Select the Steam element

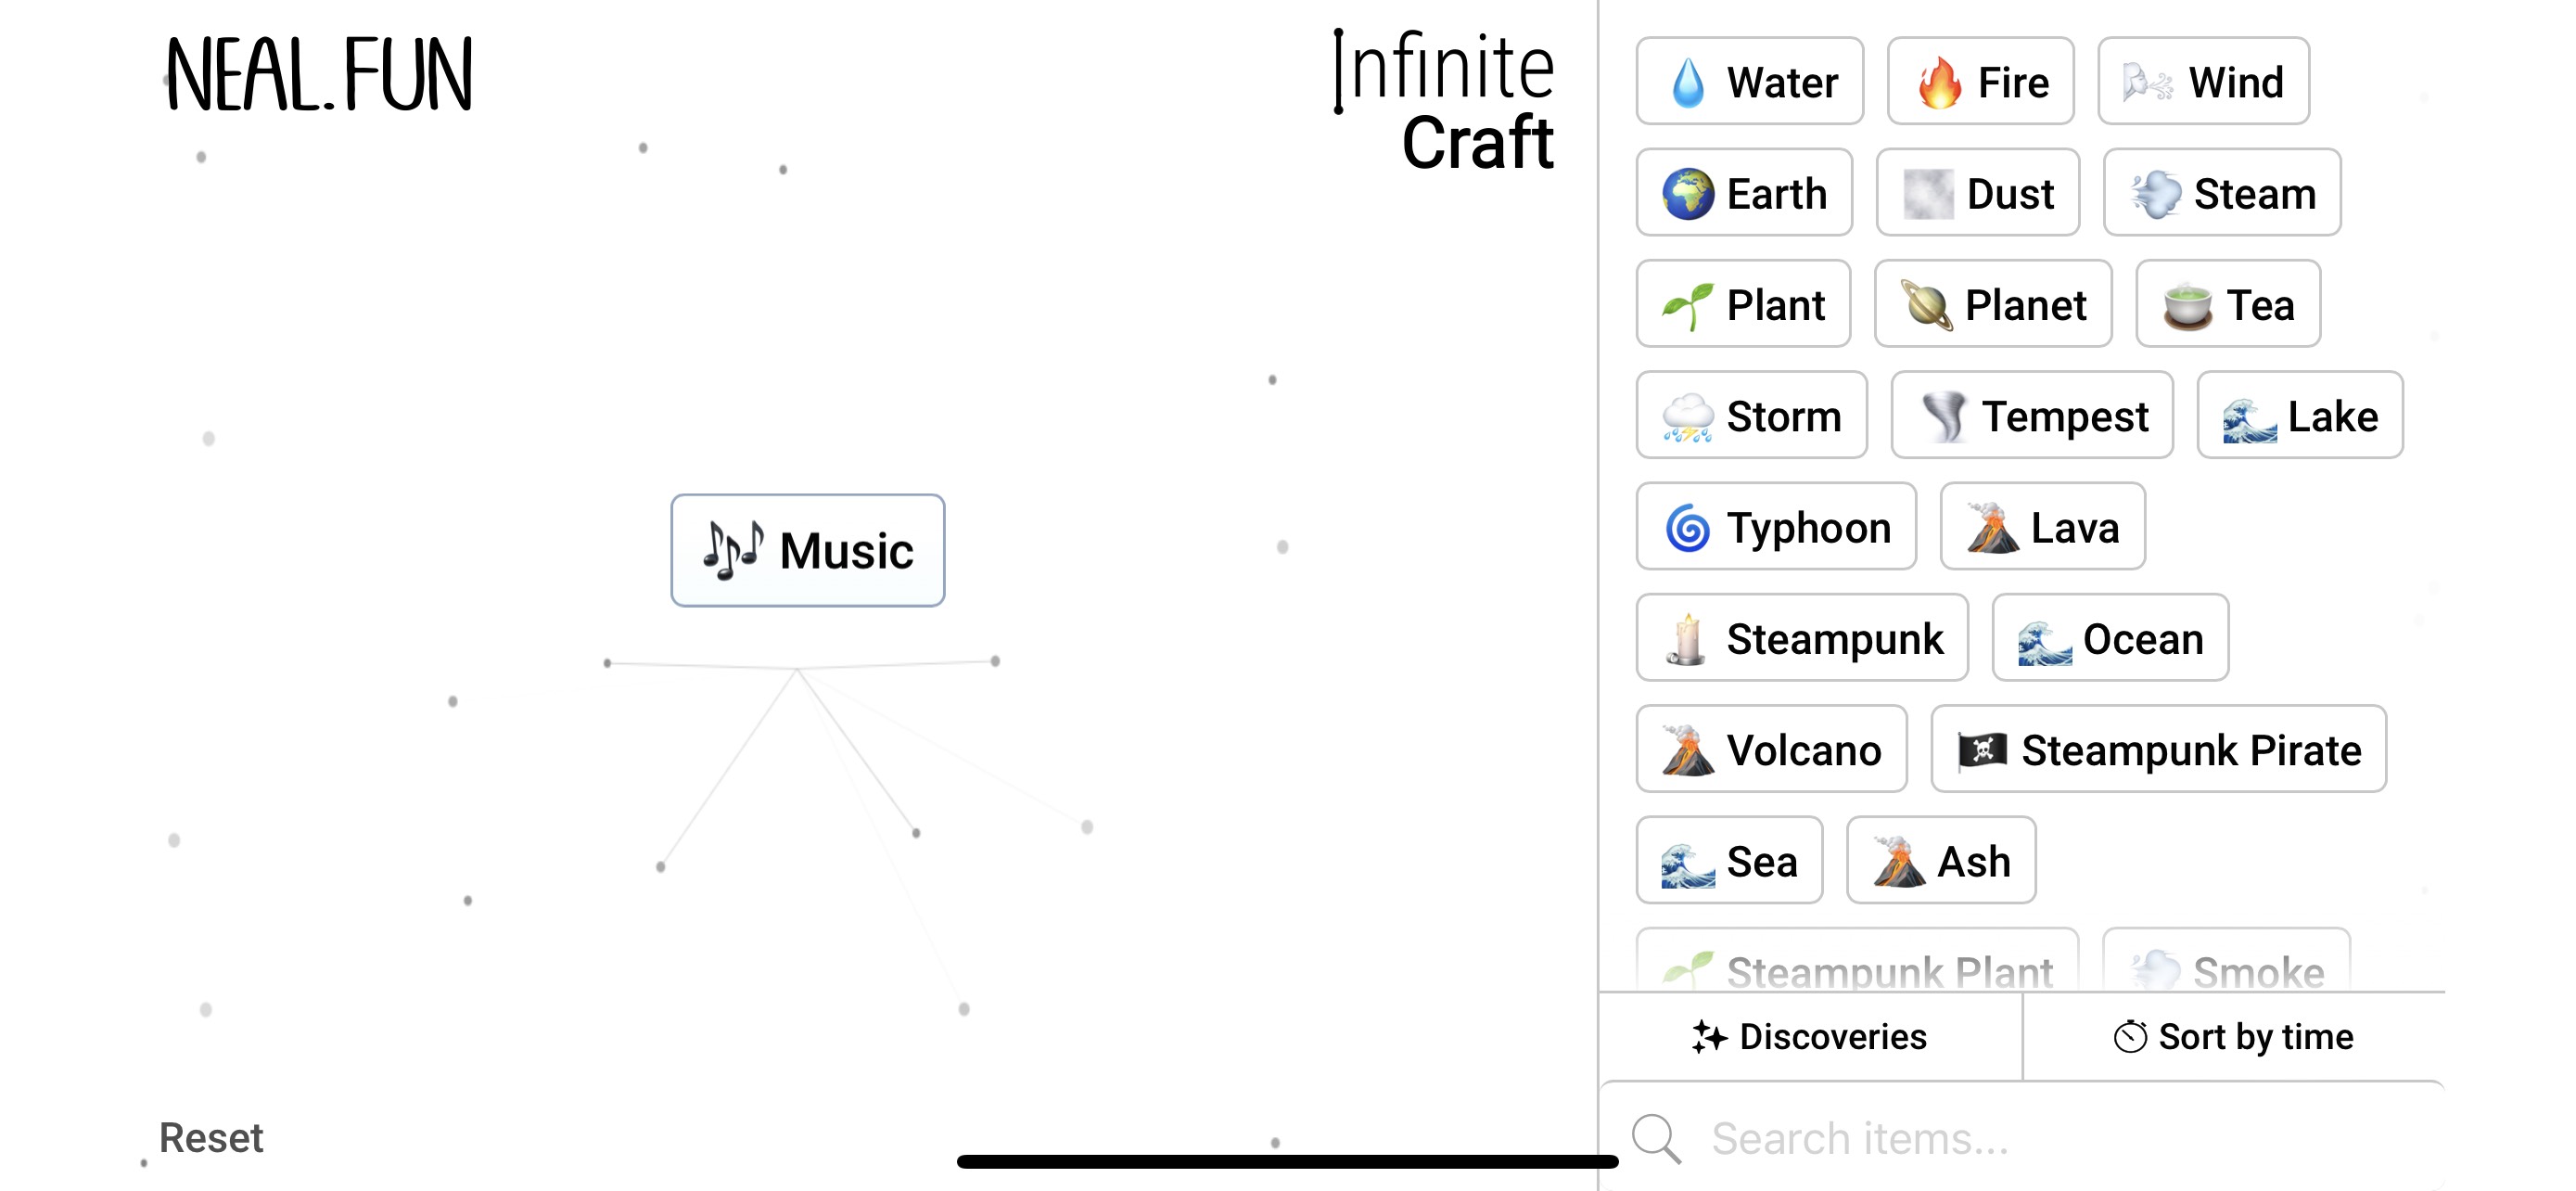point(2222,193)
